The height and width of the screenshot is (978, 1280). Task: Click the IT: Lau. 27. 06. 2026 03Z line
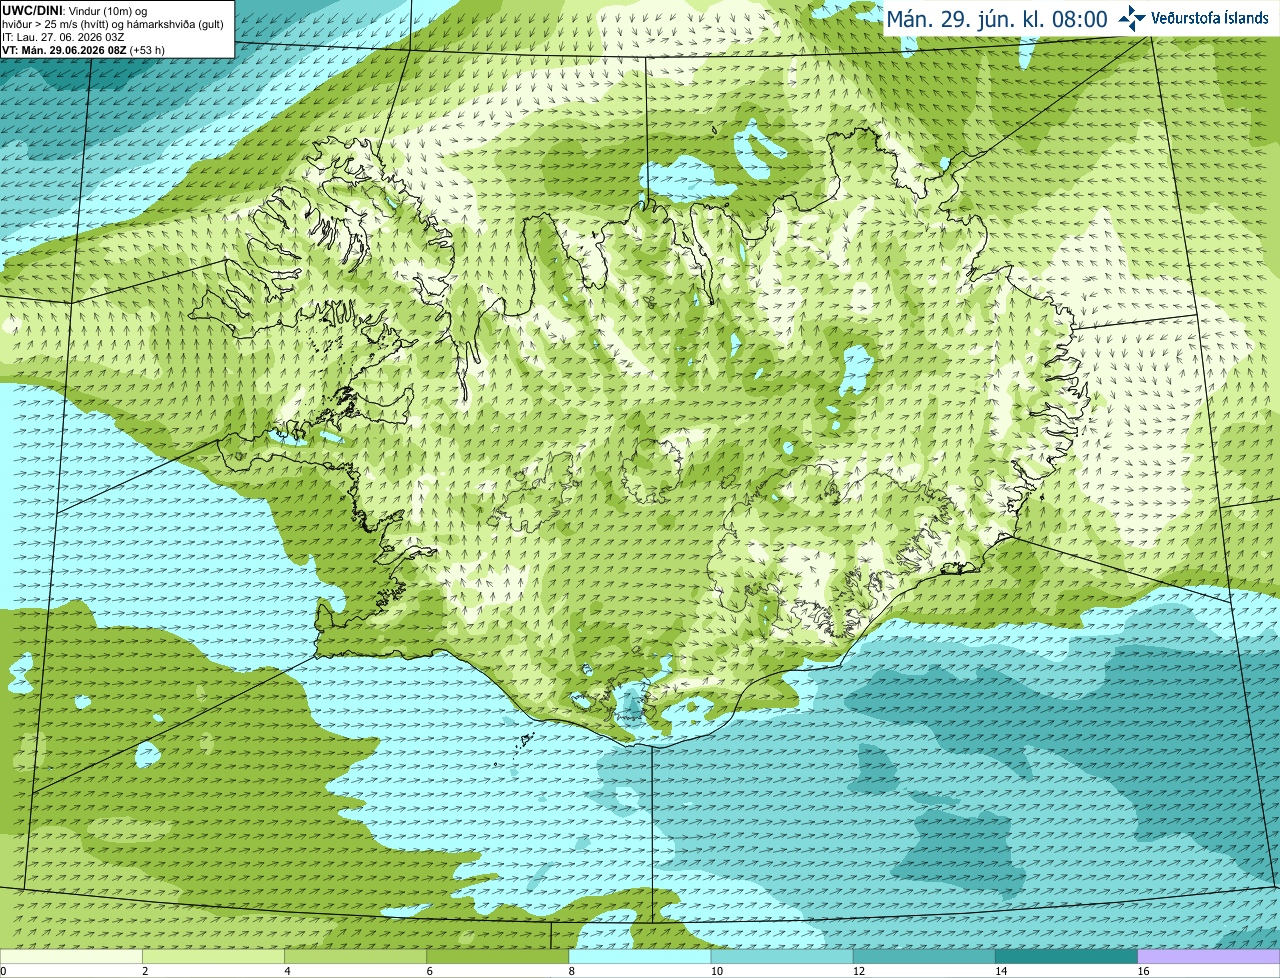click(63, 37)
